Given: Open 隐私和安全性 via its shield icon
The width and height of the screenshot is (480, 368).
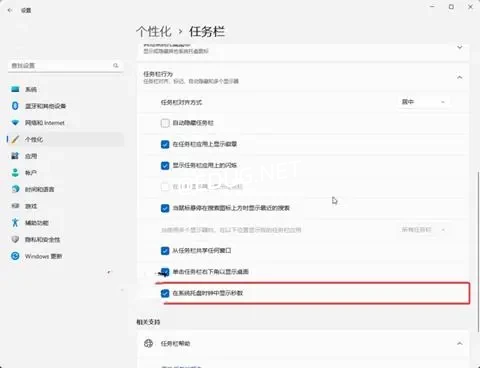Looking at the screenshot, I should (15, 239).
